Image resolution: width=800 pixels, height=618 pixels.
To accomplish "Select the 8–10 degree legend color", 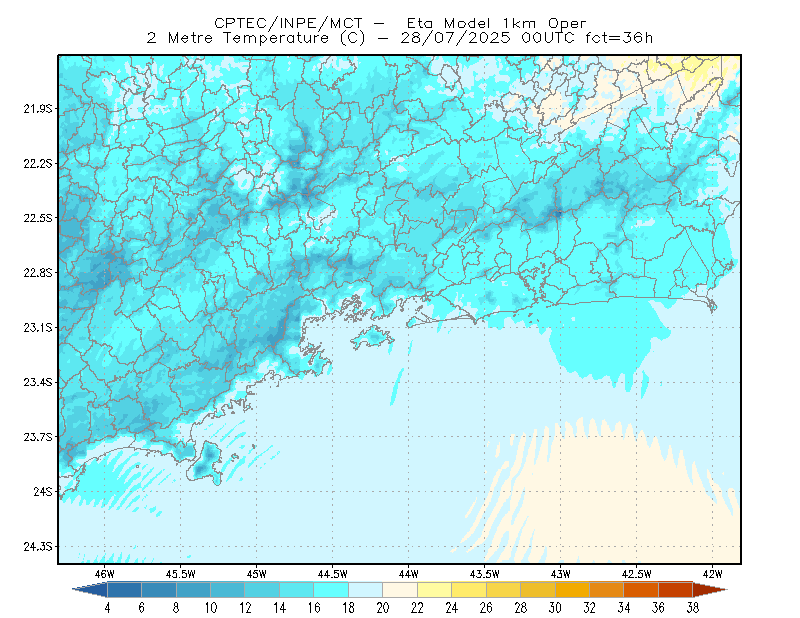I will coord(193,590).
